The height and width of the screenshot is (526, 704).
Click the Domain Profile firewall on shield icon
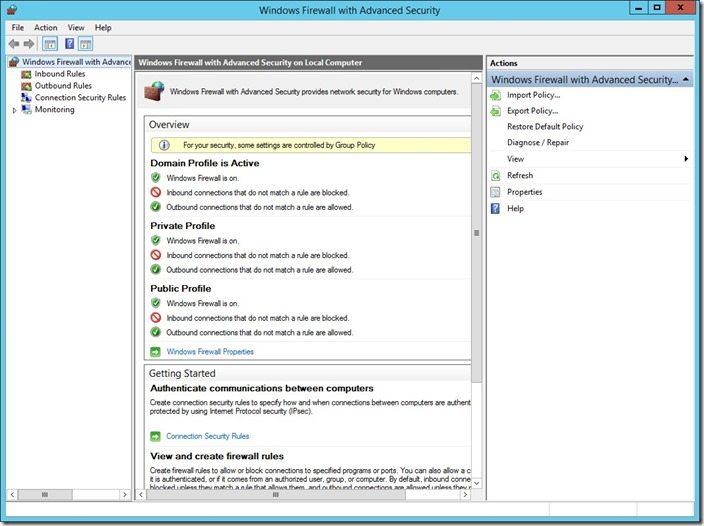(x=156, y=178)
